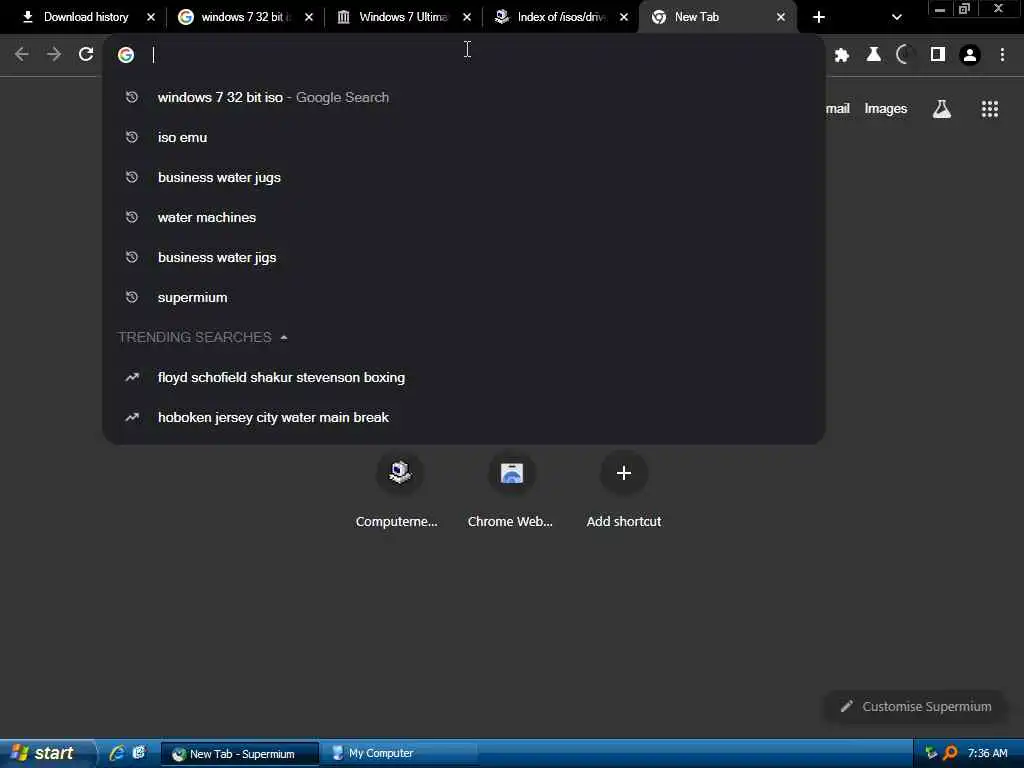Close the Download history tab

point(151,18)
